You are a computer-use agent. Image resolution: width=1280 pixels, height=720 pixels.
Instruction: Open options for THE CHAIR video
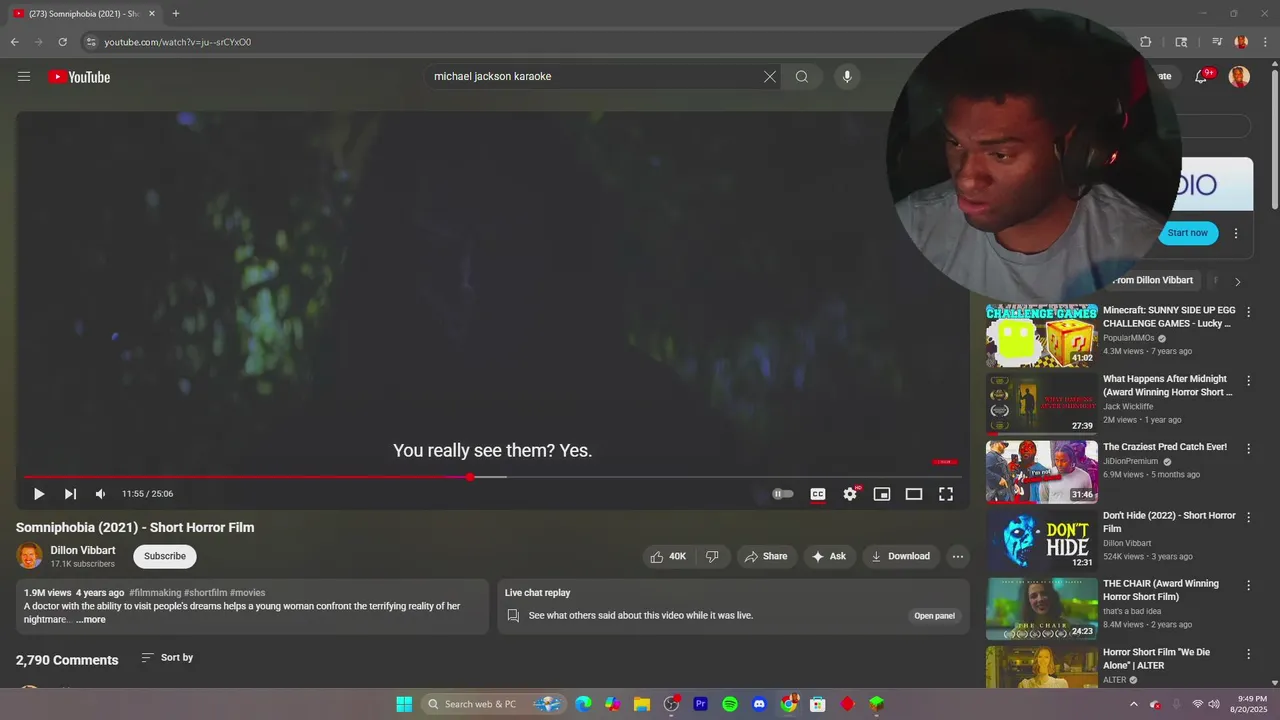pos(1248,584)
